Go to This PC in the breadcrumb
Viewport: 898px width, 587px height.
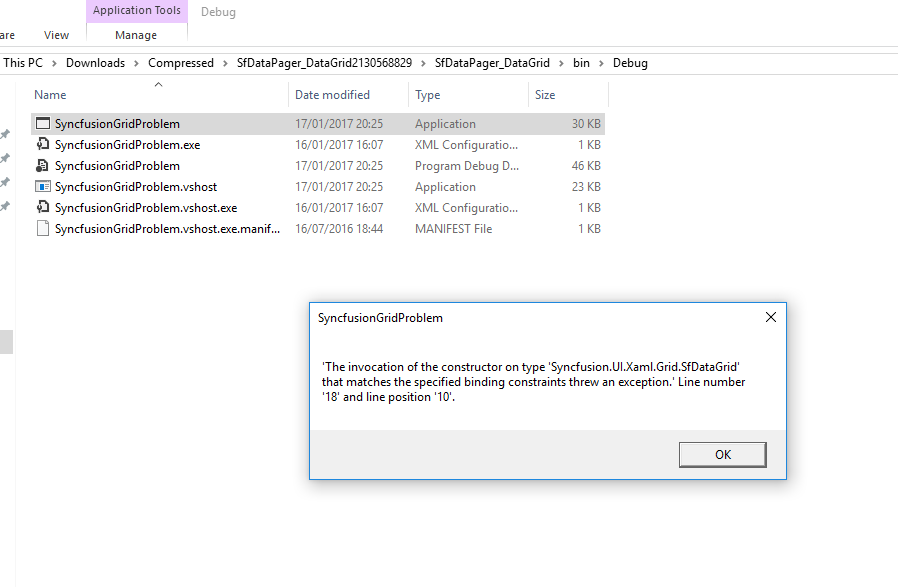[23, 63]
